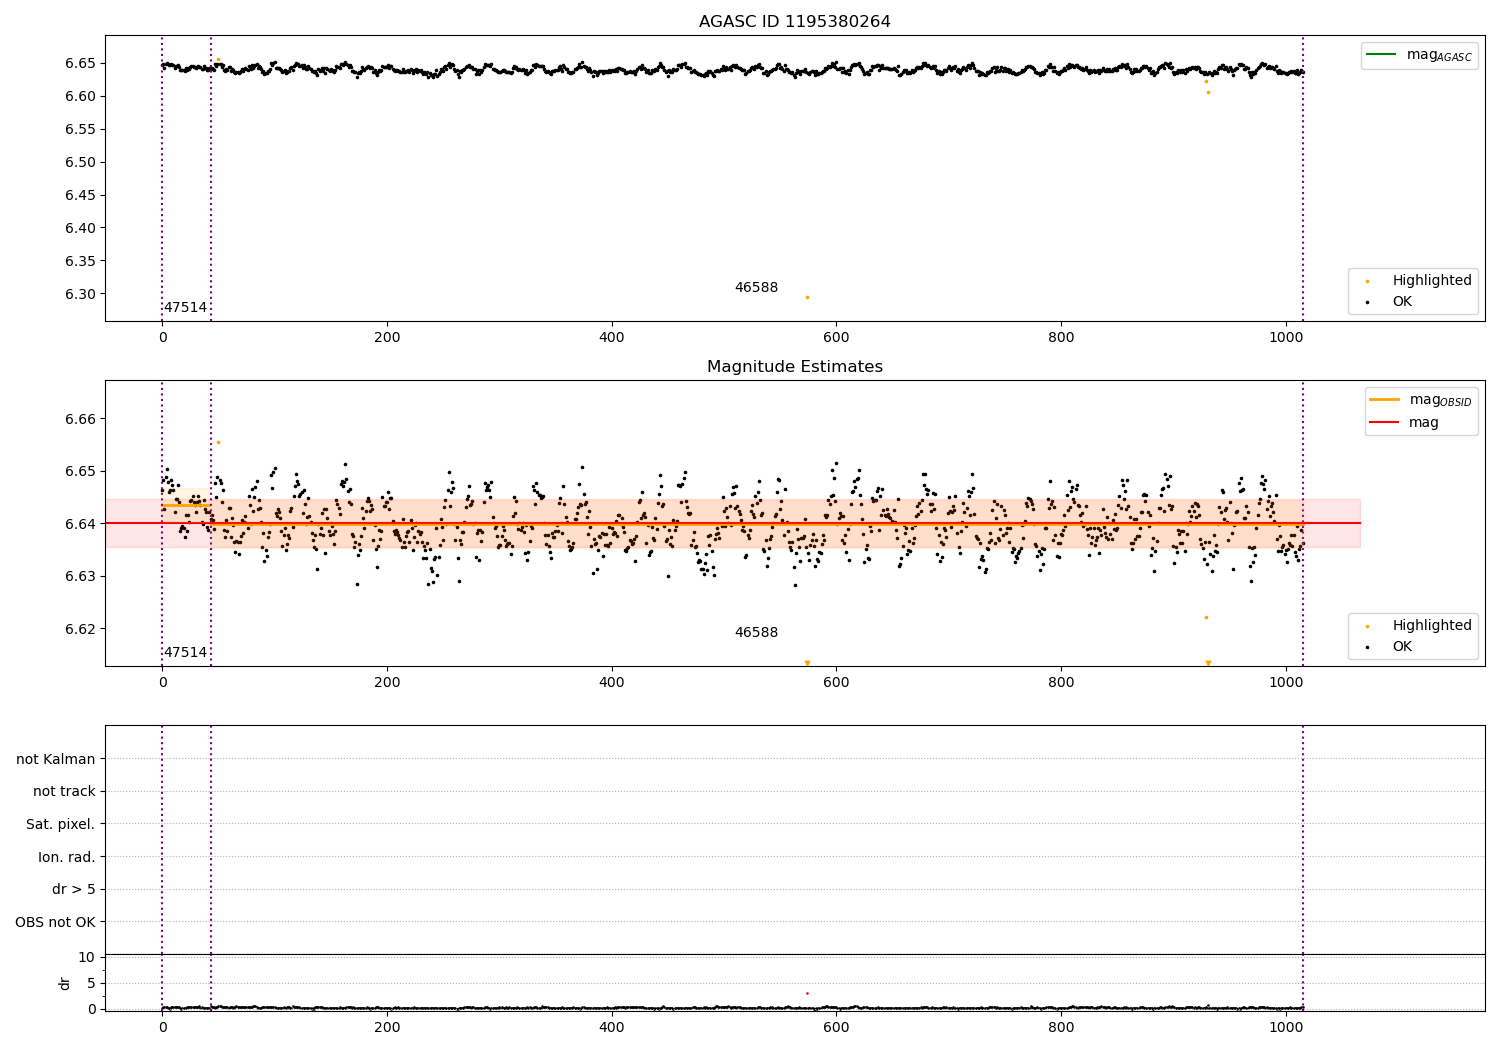Click the mag OBSID legend entry
This screenshot has width=1500, height=1050.
click(x=1440, y=400)
